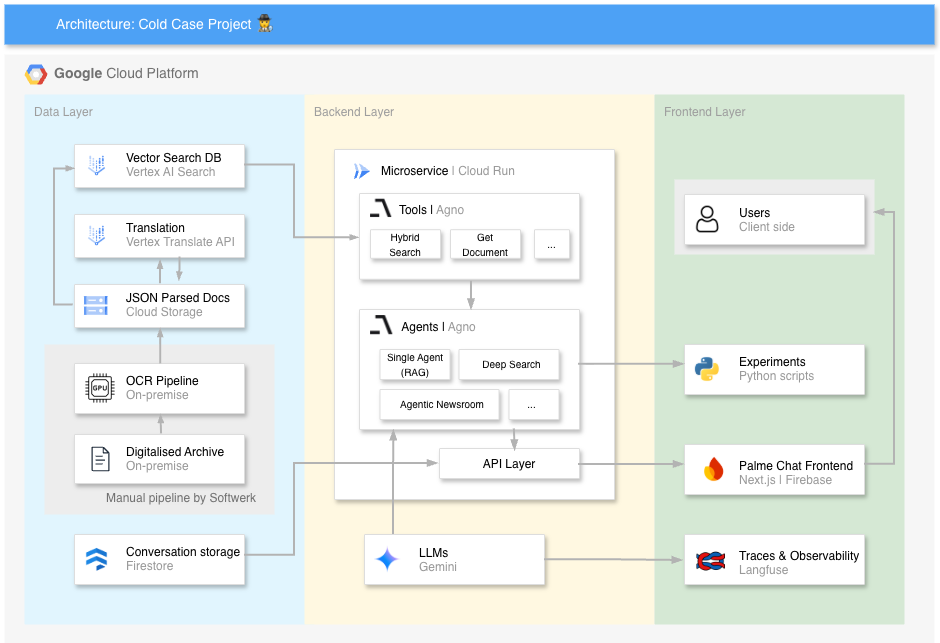The height and width of the screenshot is (643, 940).
Task: Expand the ellipsis next to Get Document
Action: click(552, 244)
